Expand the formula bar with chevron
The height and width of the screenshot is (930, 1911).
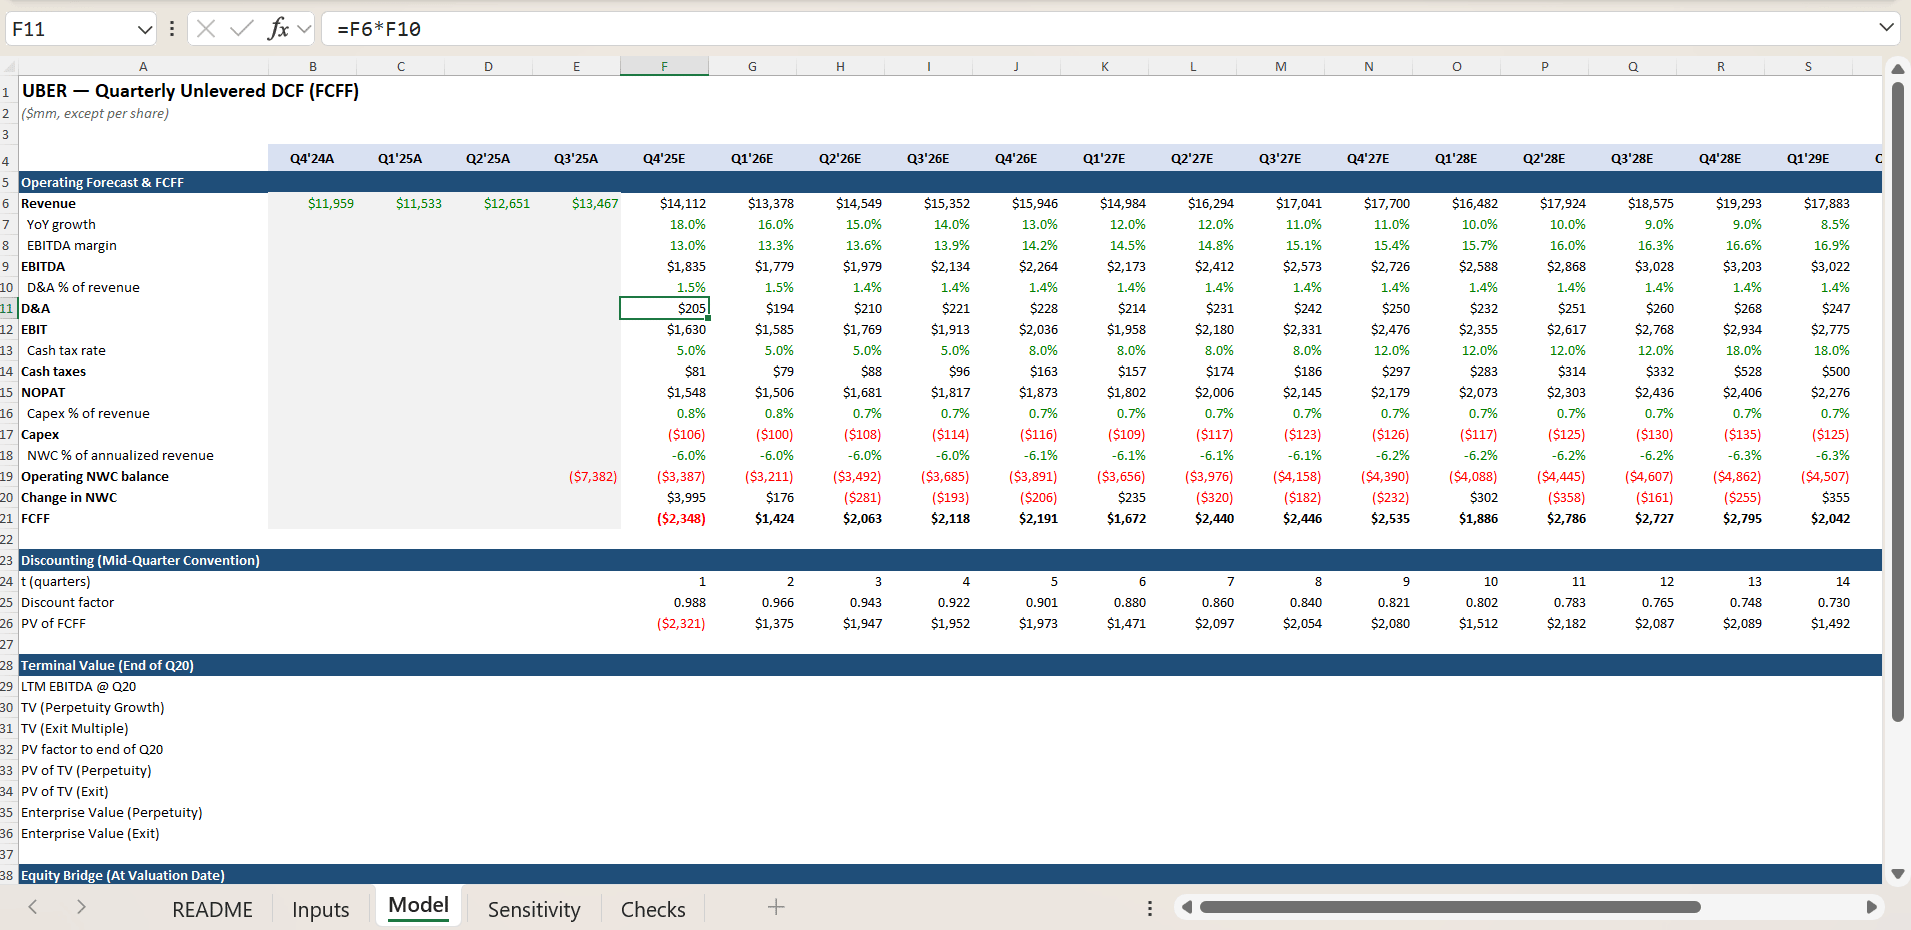pos(1886,28)
